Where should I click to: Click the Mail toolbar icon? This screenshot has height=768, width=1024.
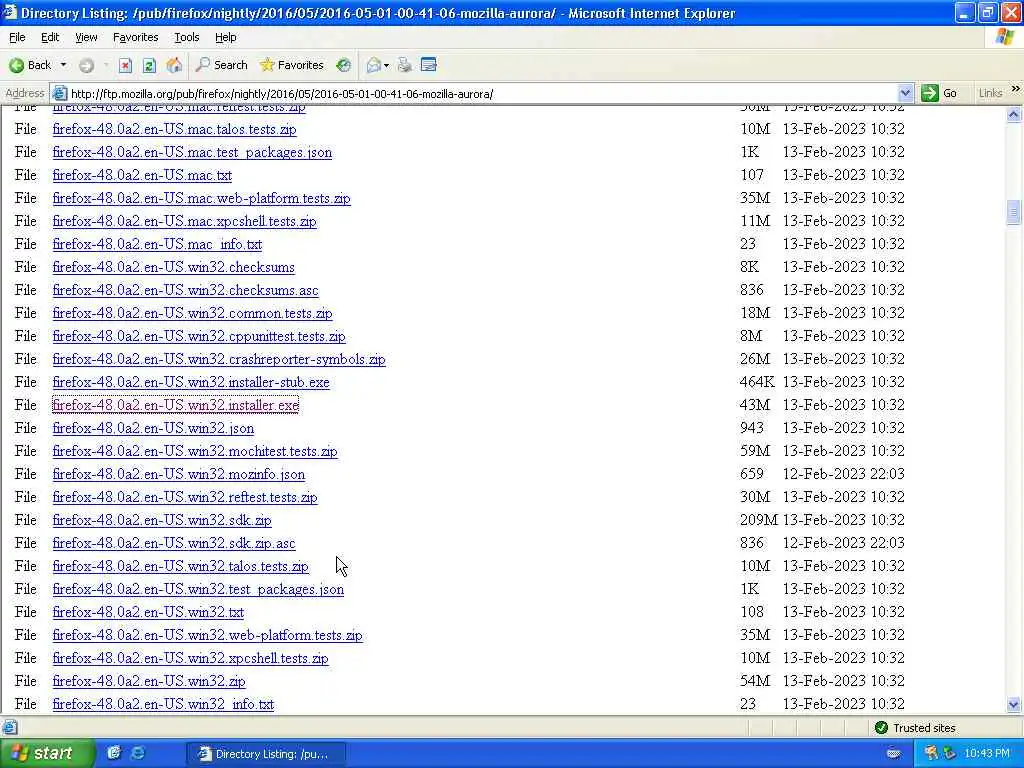pos(374,65)
